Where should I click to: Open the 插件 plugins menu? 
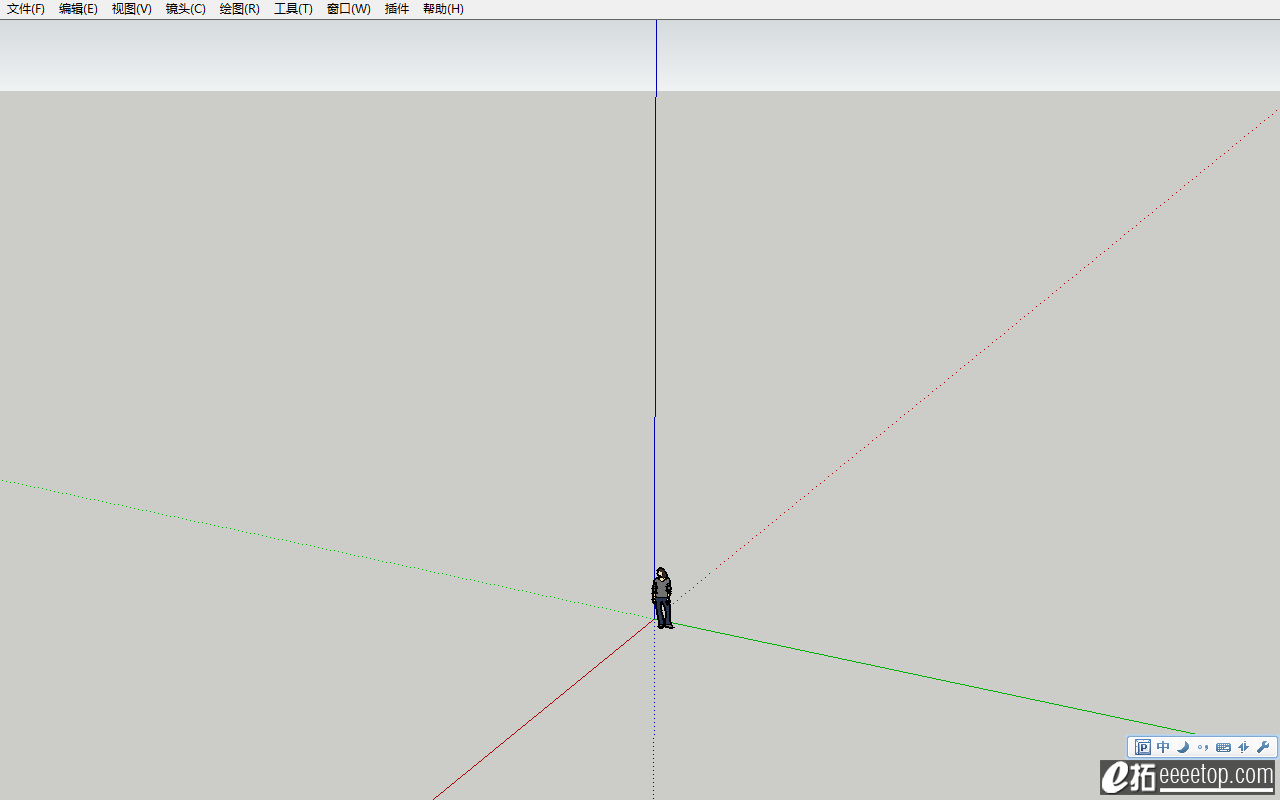(397, 9)
